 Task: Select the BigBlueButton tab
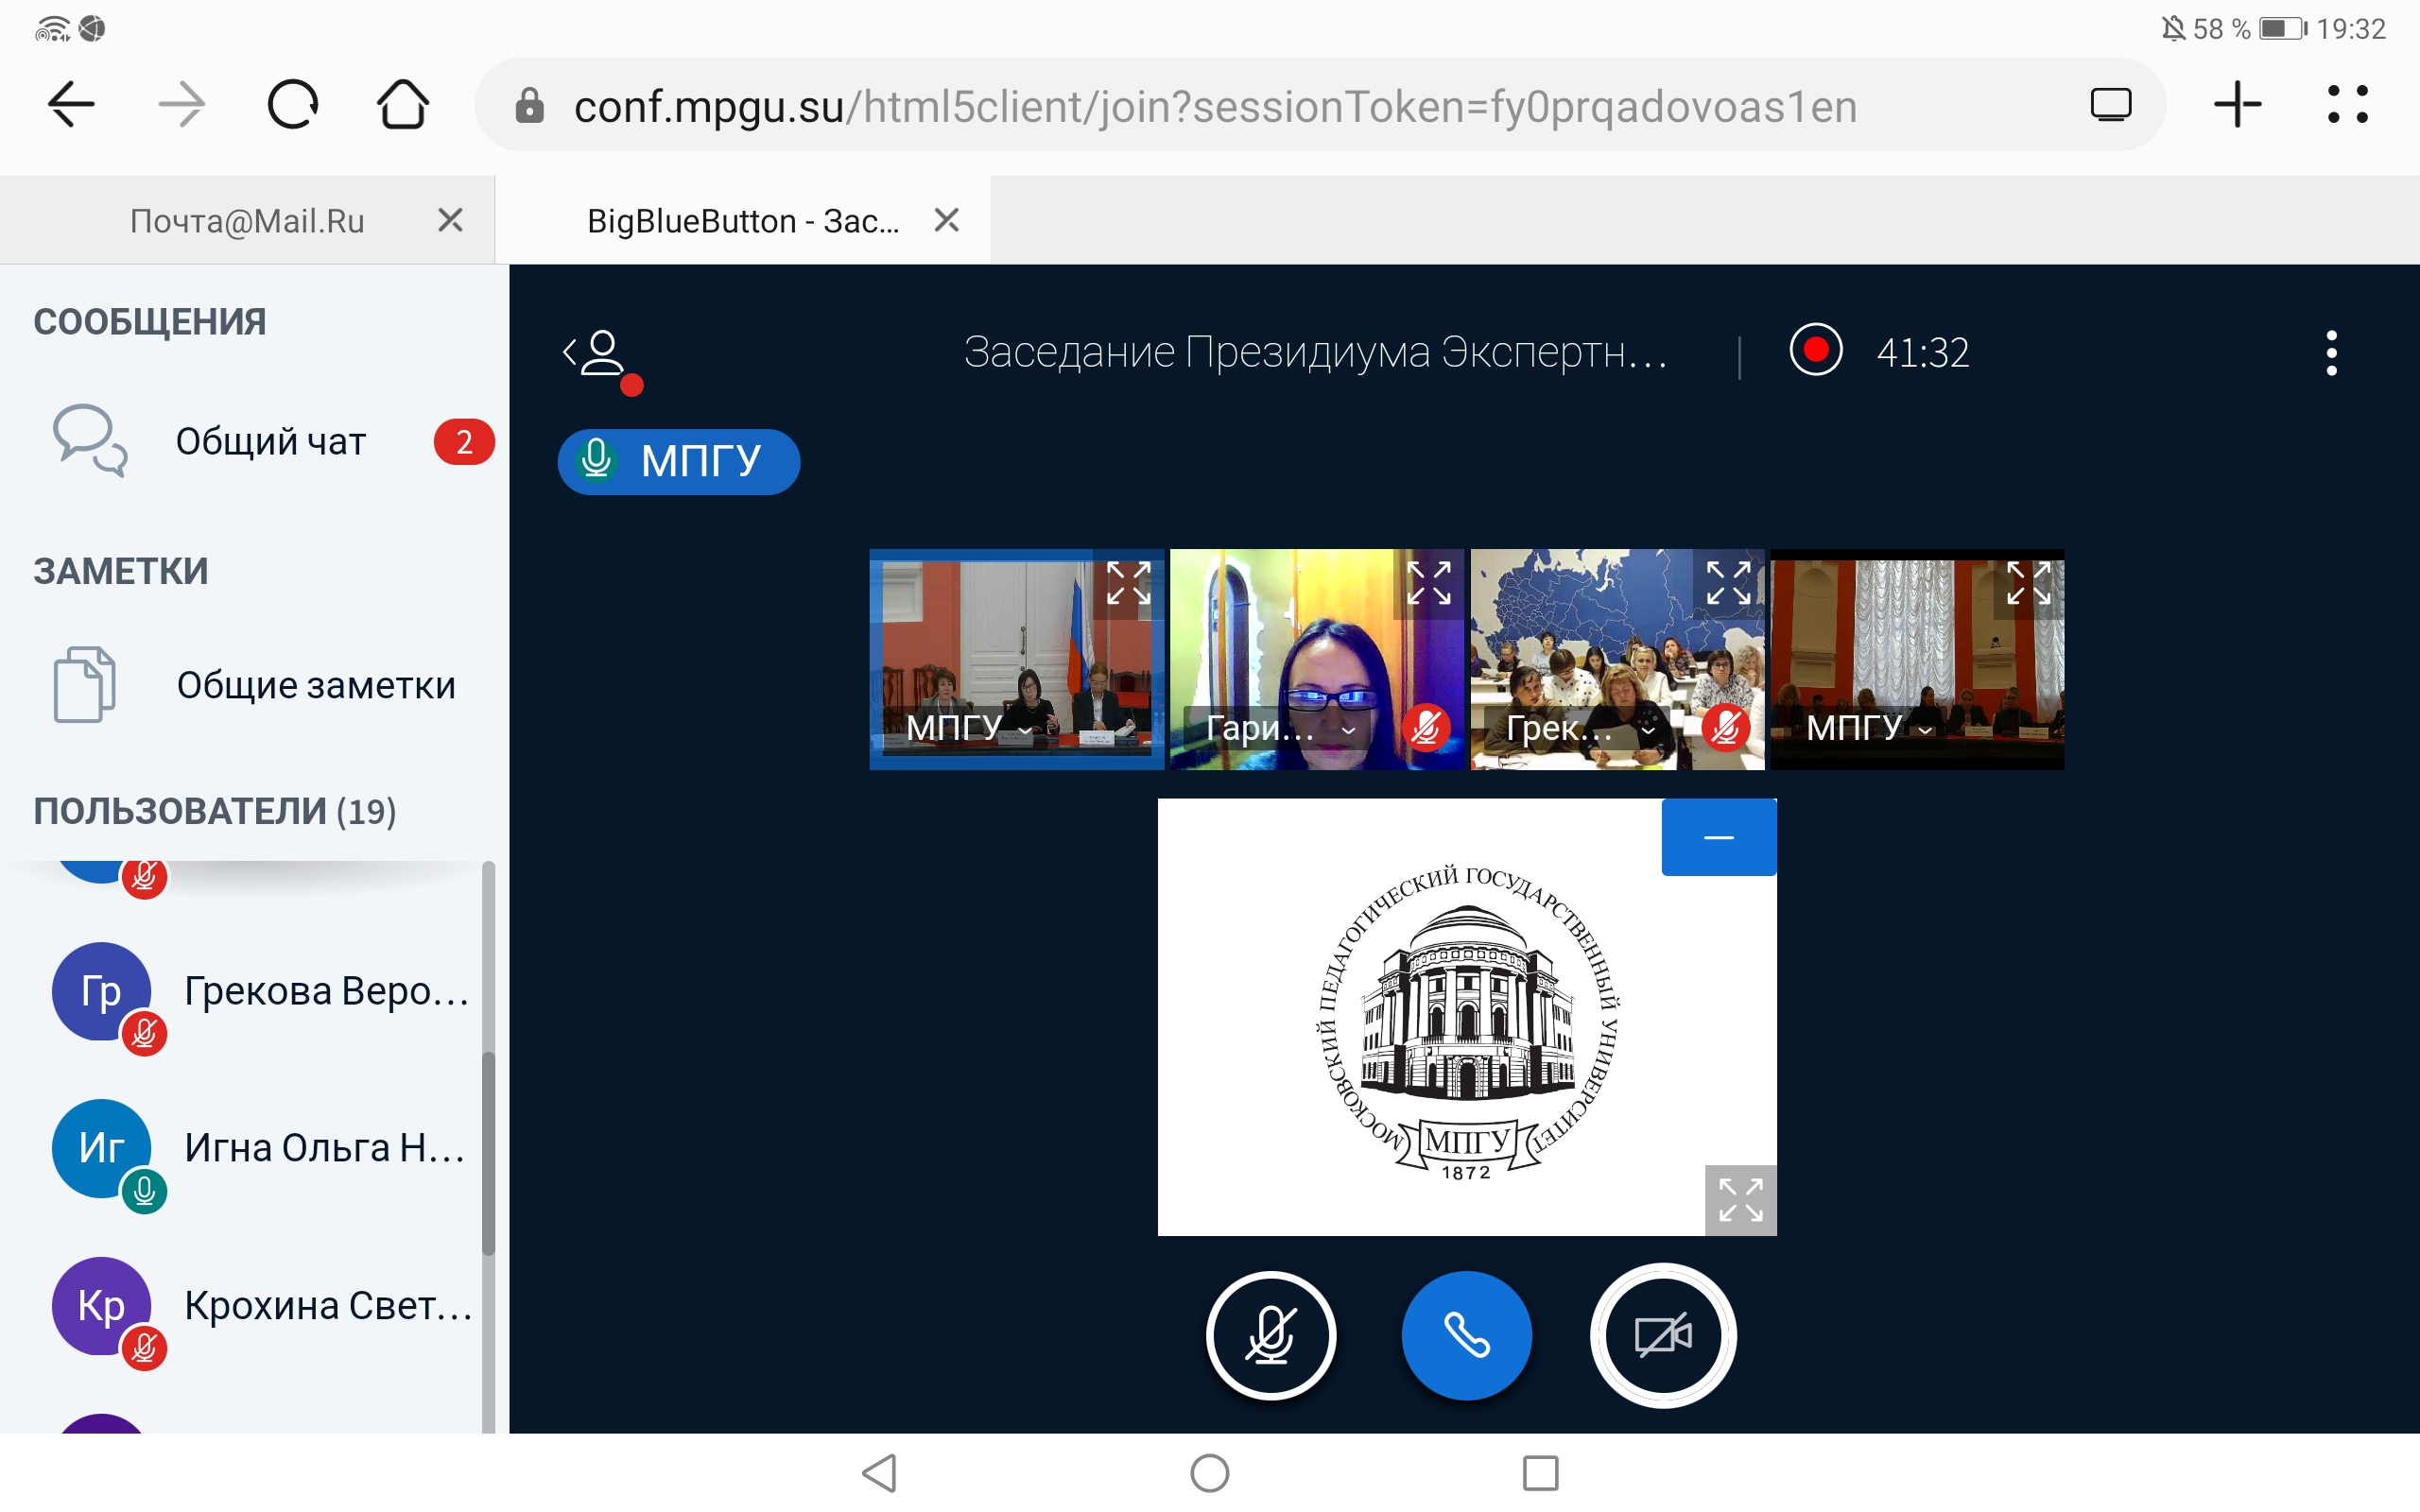tap(742, 220)
